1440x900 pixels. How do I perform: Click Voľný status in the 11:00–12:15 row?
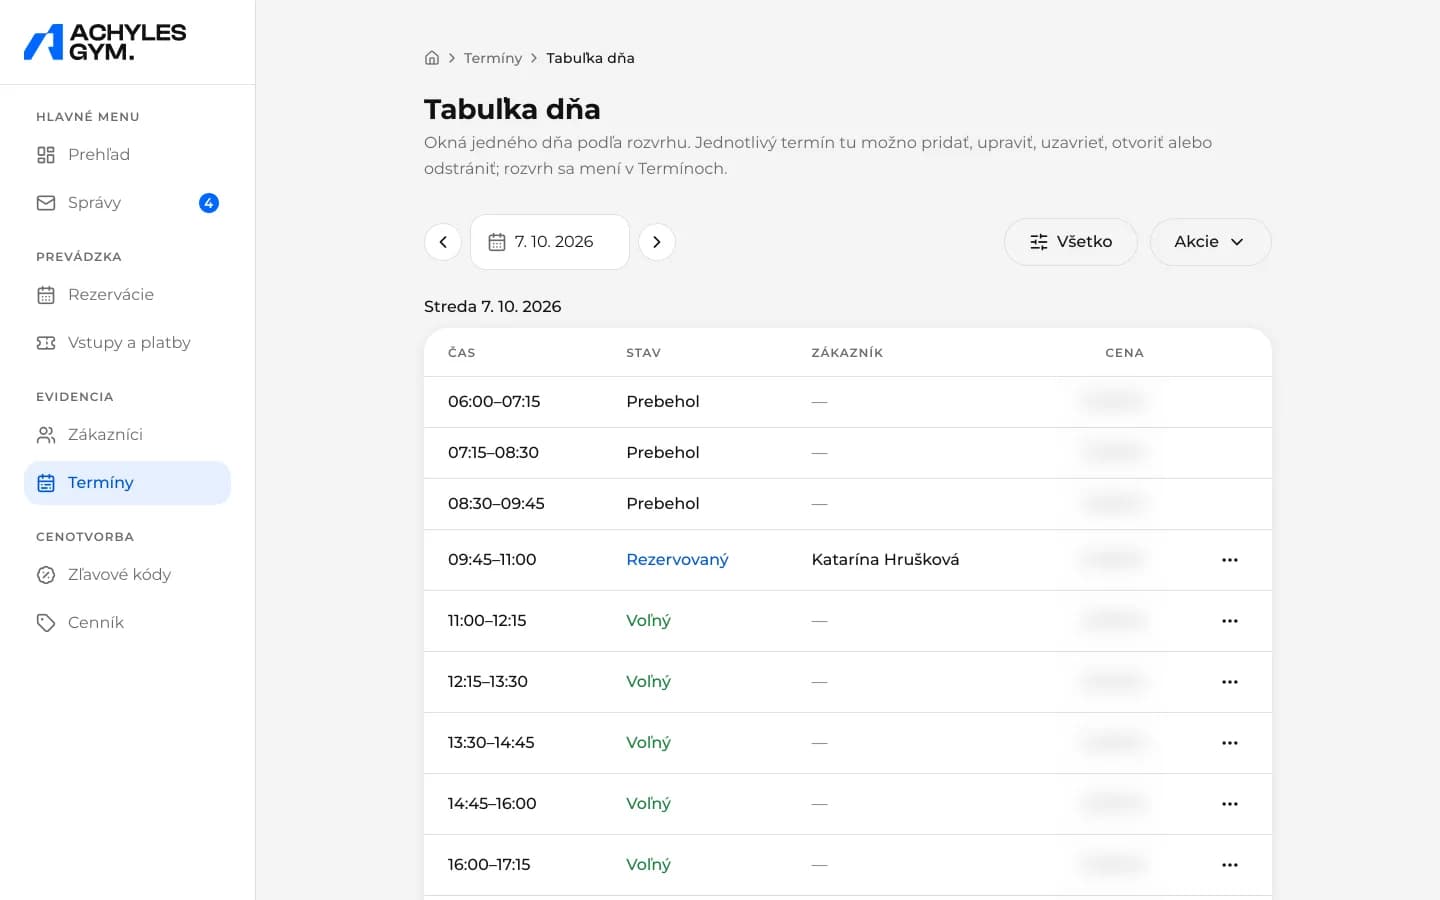pyautogui.click(x=648, y=621)
